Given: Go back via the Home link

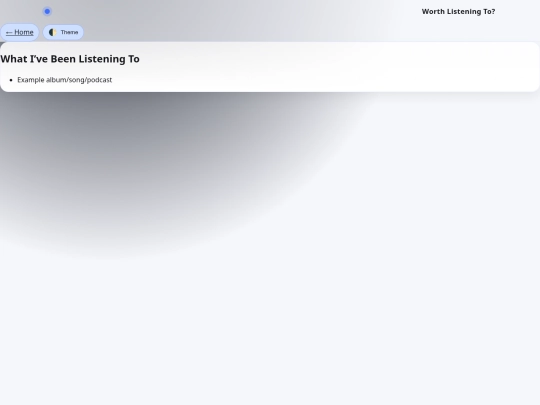Looking at the screenshot, I should pyautogui.click(x=20, y=32).
